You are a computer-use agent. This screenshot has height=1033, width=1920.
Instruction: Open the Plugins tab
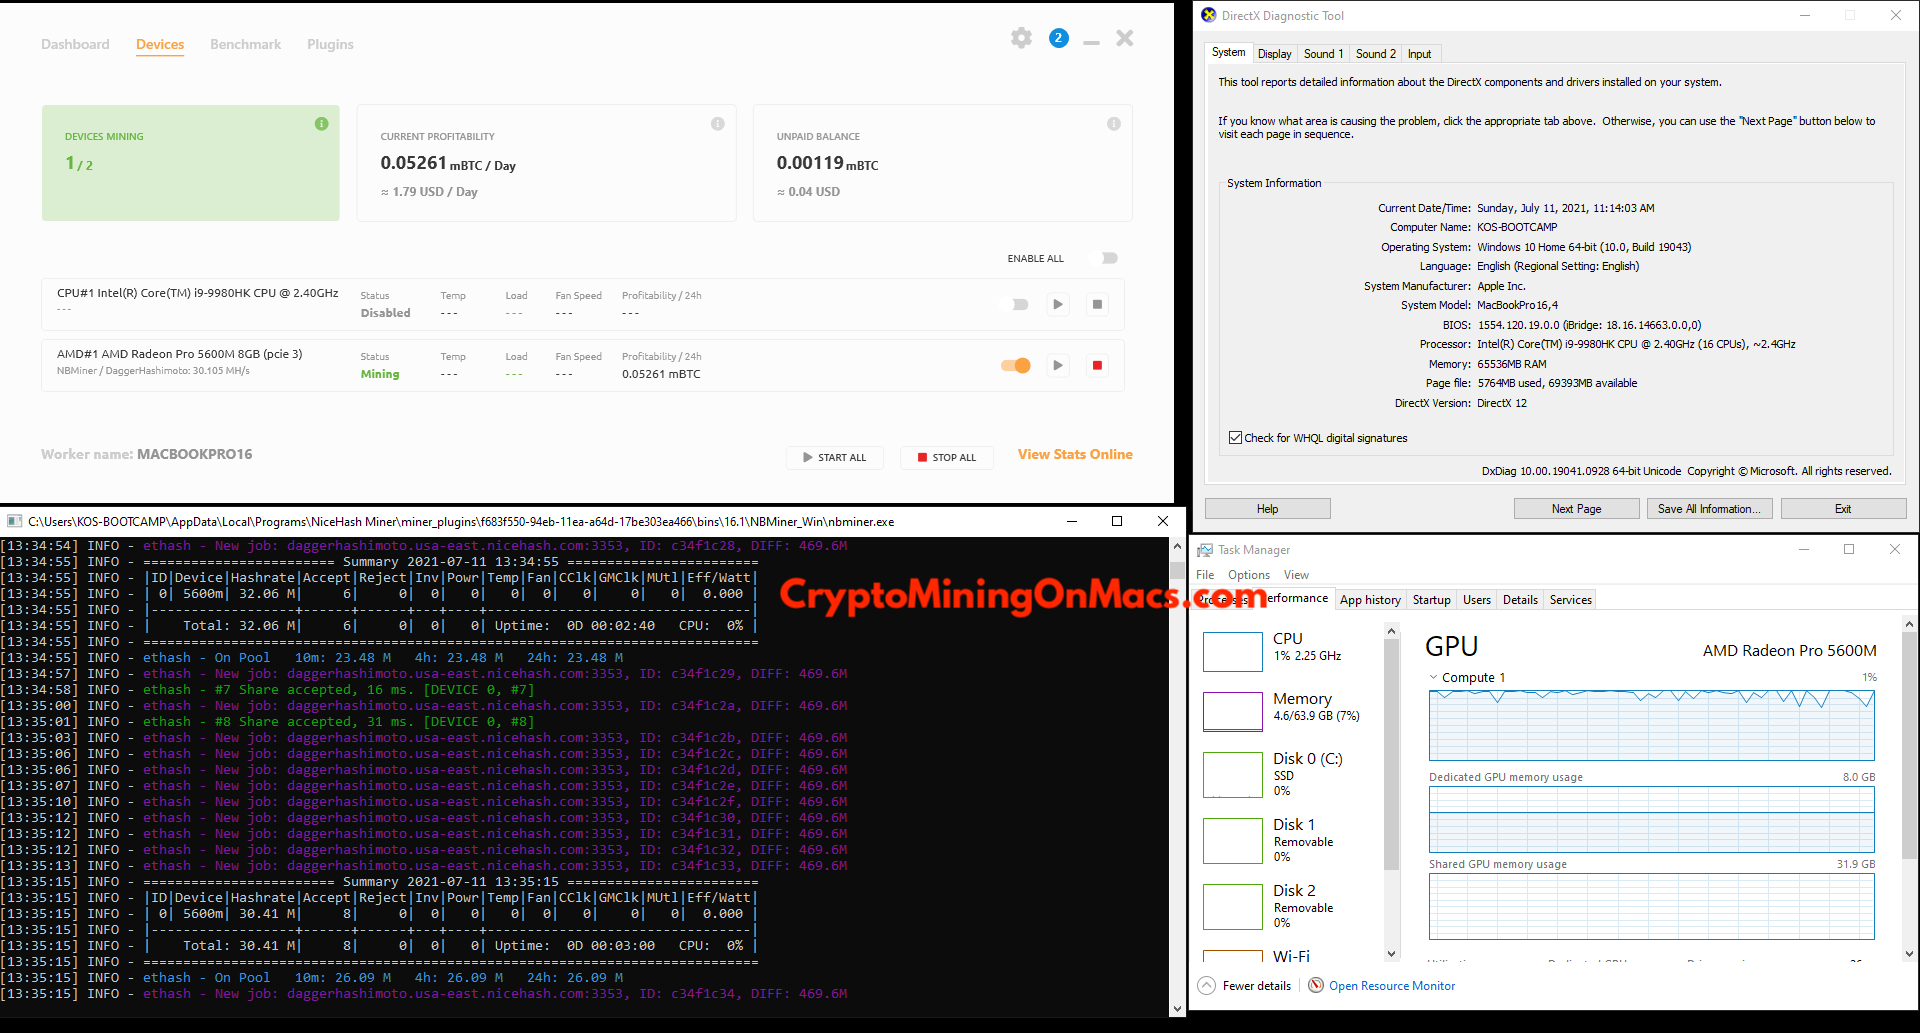tap(330, 44)
